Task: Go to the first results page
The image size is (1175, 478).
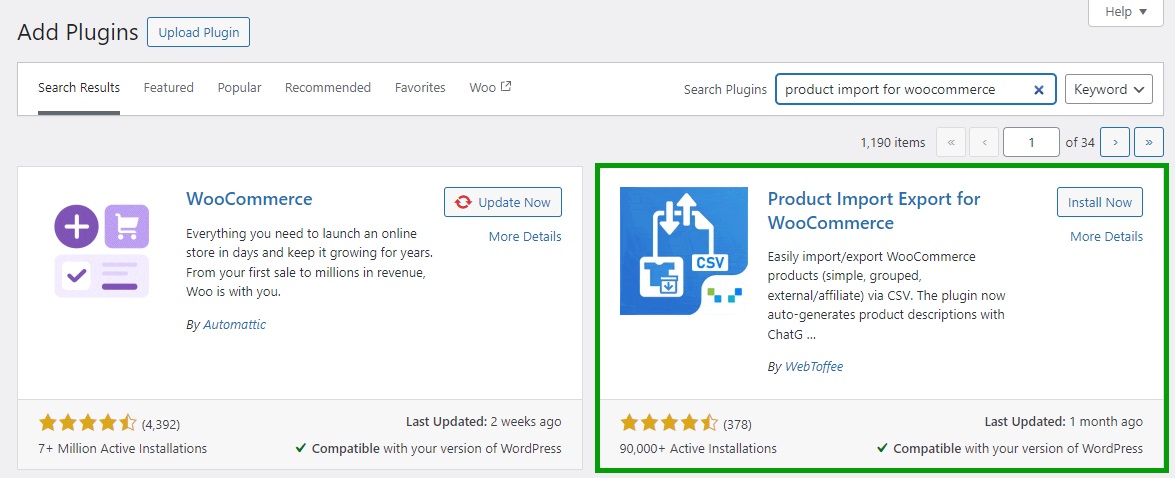Action: 951,142
